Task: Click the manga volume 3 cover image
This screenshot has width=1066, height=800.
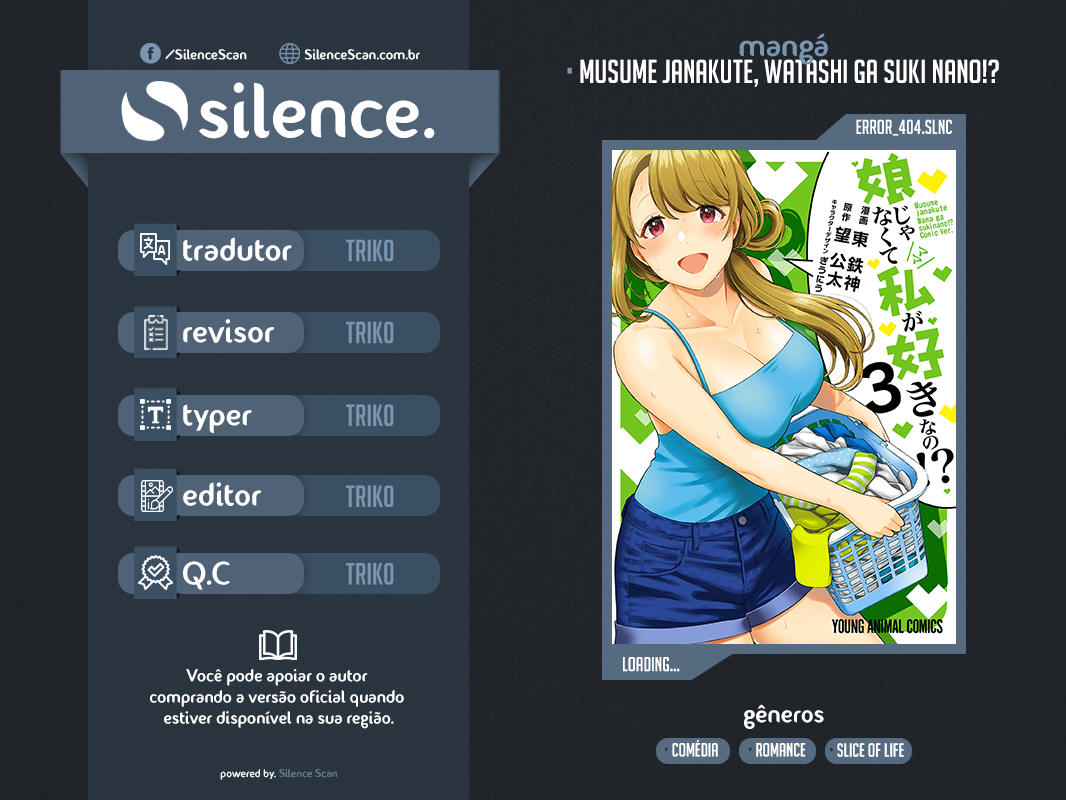Action: [783, 396]
